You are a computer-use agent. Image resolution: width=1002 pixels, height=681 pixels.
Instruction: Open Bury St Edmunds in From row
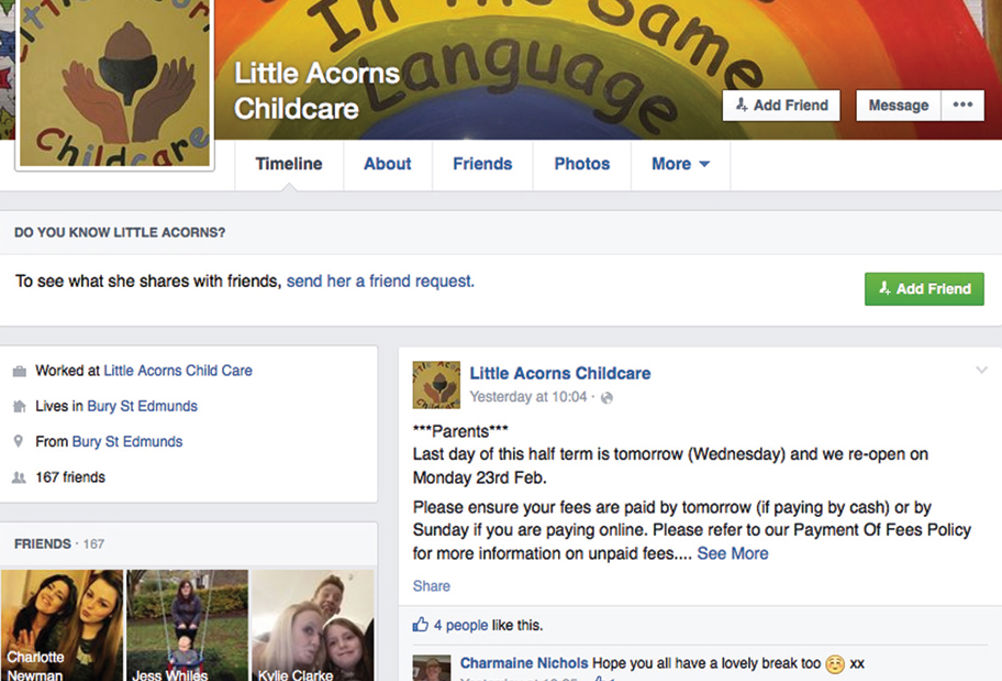coord(127,441)
